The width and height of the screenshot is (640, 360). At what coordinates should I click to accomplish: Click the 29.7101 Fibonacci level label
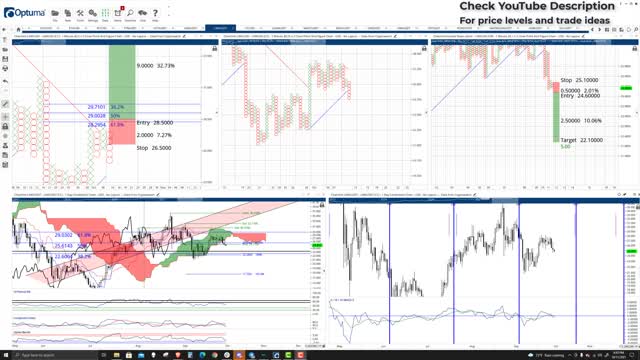pyautogui.click(x=97, y=107)
